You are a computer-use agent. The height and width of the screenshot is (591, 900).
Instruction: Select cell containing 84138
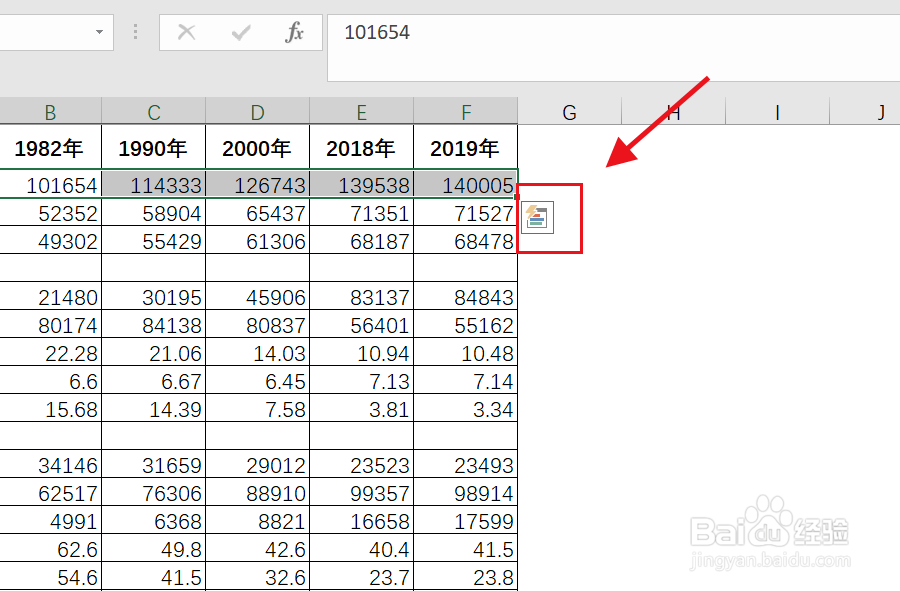point(154,324)
